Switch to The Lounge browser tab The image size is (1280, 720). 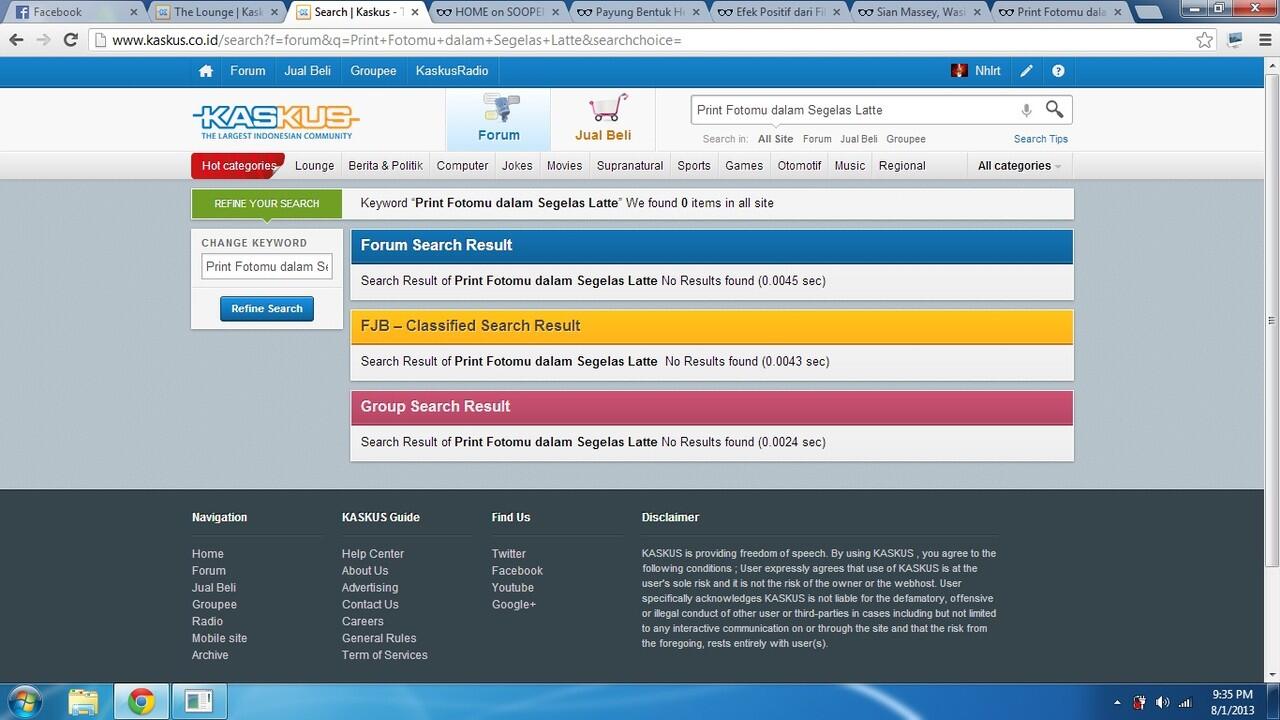pyautogui.click(x=216, y=12)
